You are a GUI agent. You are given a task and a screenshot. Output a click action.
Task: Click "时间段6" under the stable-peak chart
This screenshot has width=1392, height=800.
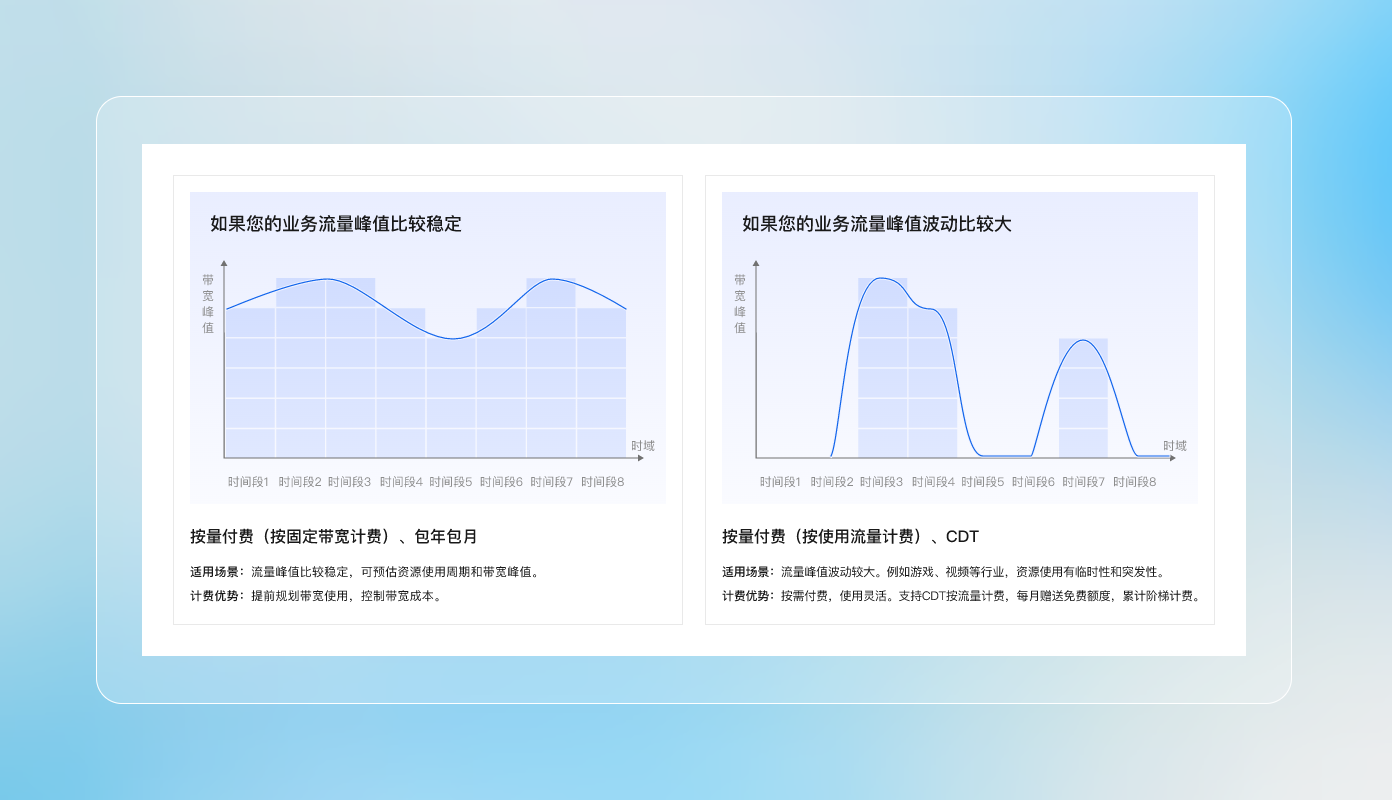(x=501, y=482)
